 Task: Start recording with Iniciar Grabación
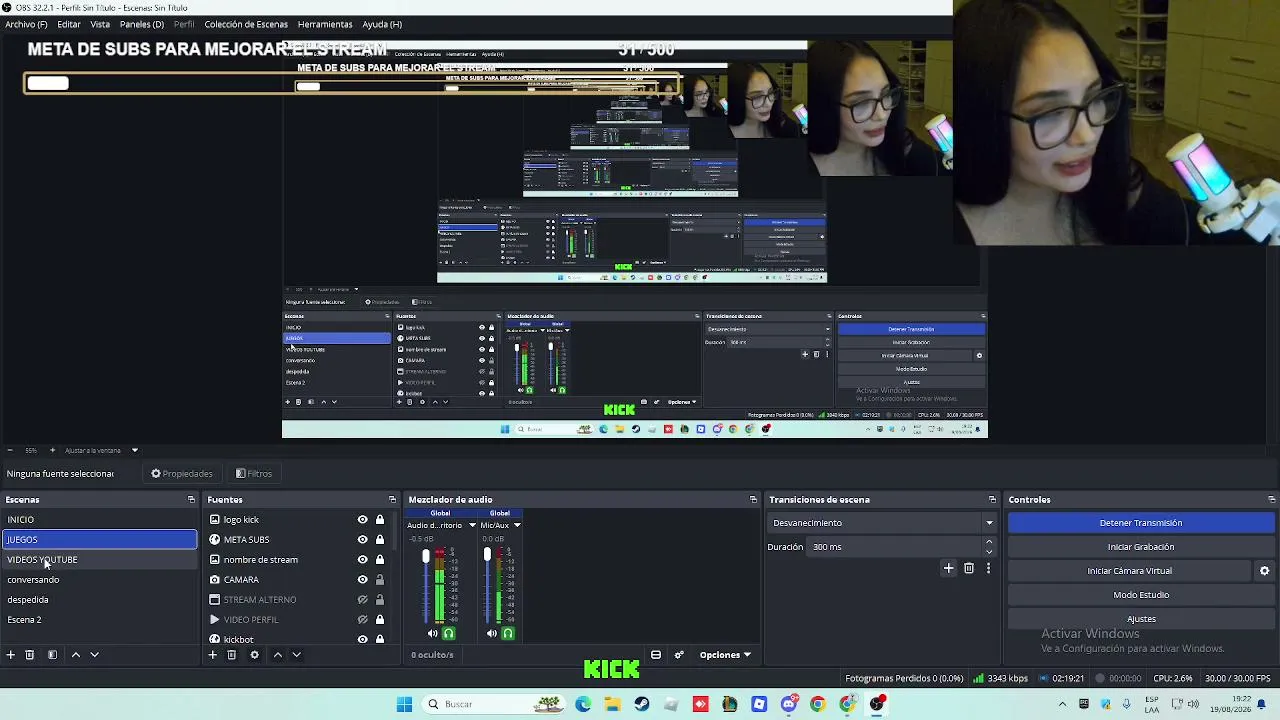(1141, 547)
